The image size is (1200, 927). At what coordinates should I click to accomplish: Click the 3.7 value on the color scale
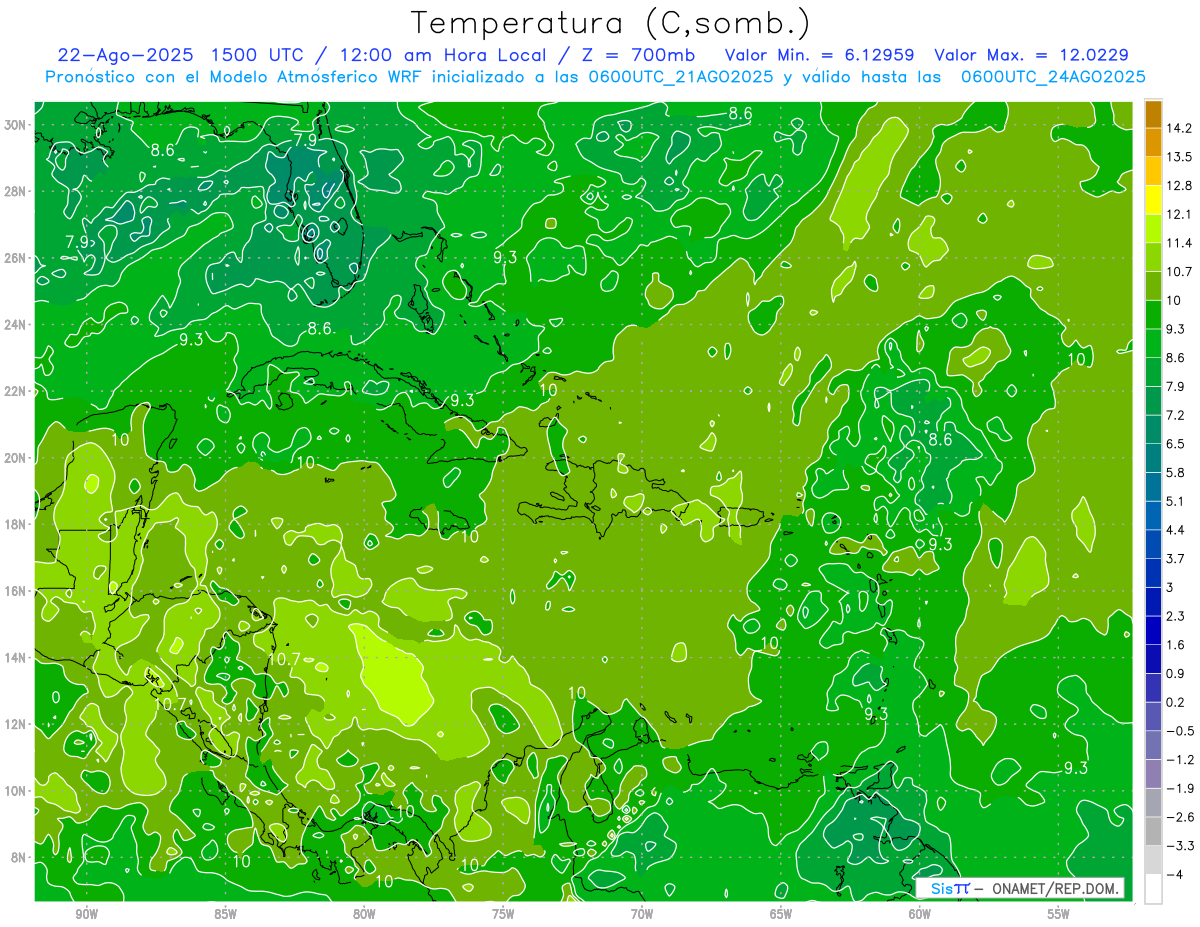tap(1177, 559)
